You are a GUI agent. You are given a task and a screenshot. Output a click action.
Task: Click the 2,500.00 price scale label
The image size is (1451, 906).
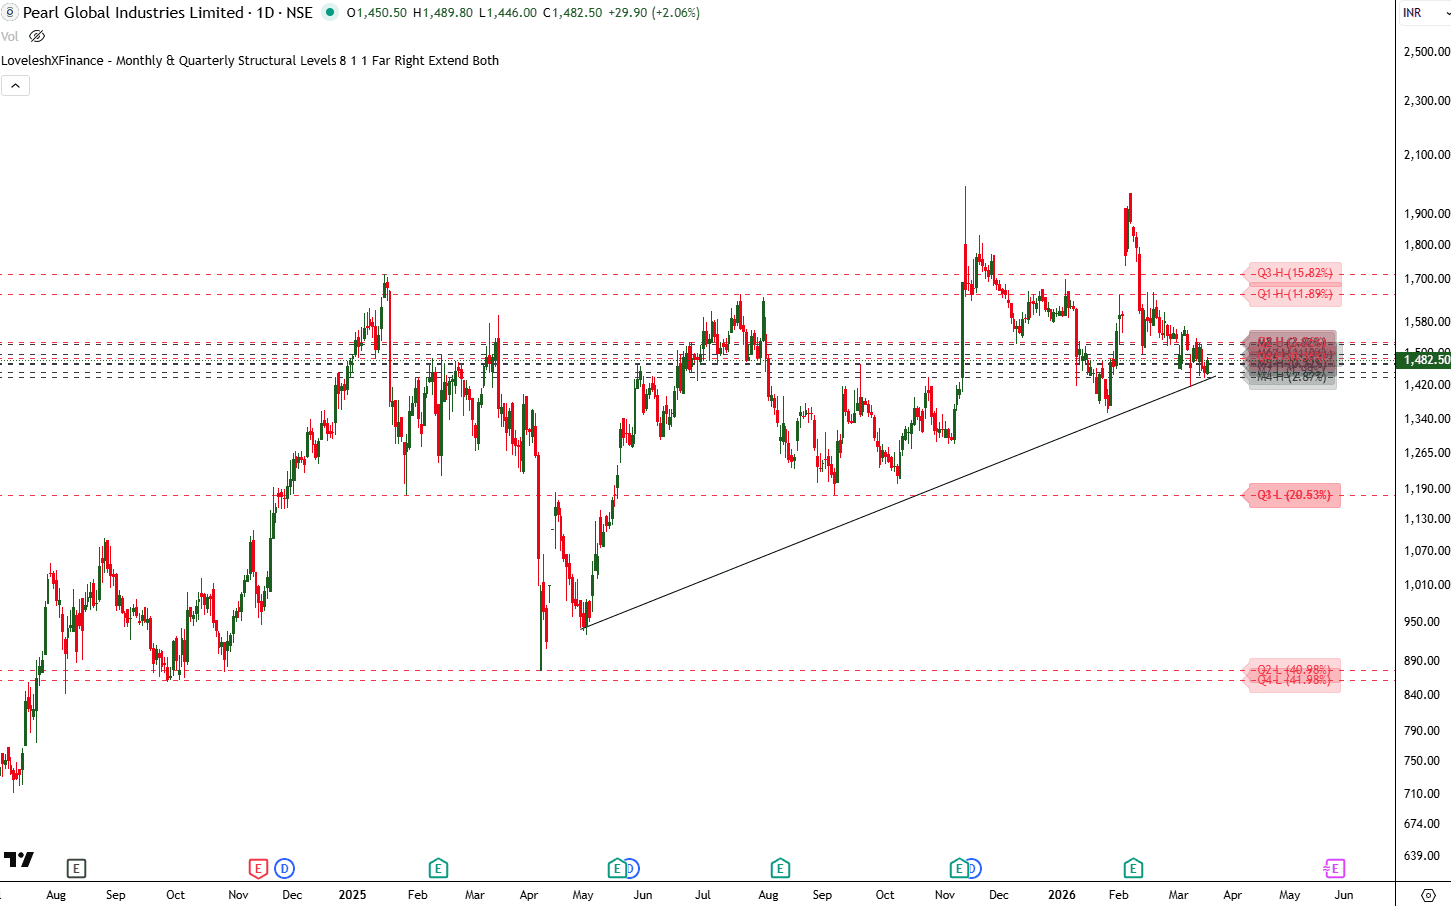pos(1427,52)
